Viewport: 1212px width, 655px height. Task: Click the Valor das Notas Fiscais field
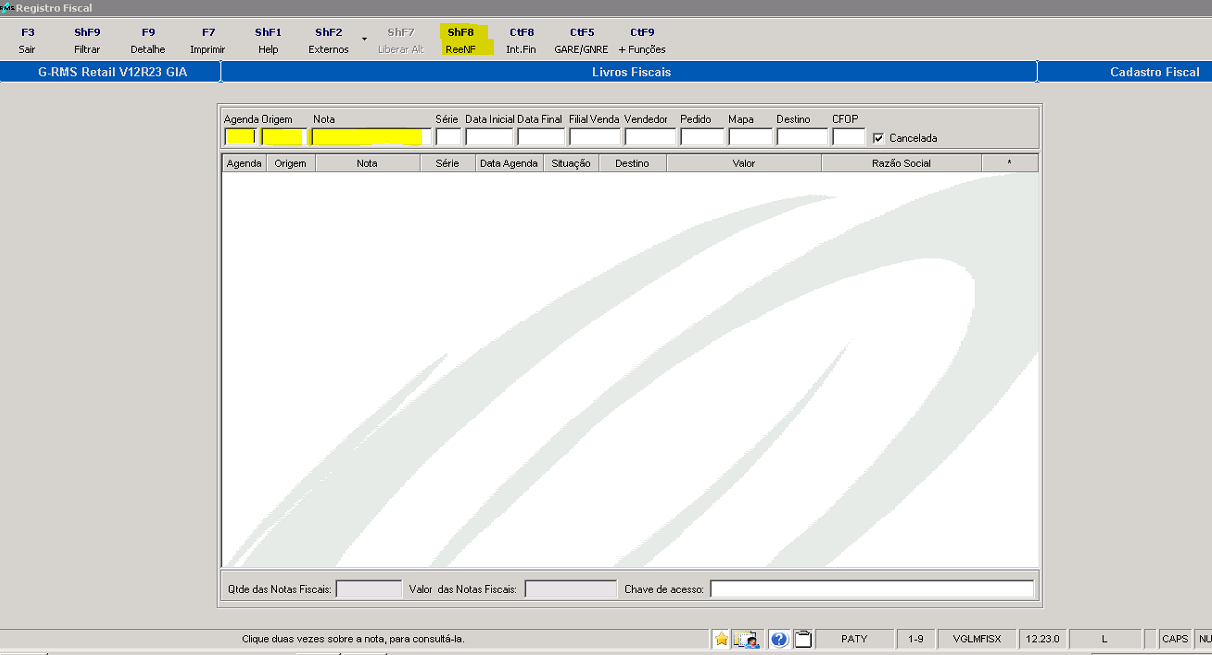pyautogui.click(x=571, y=589)
